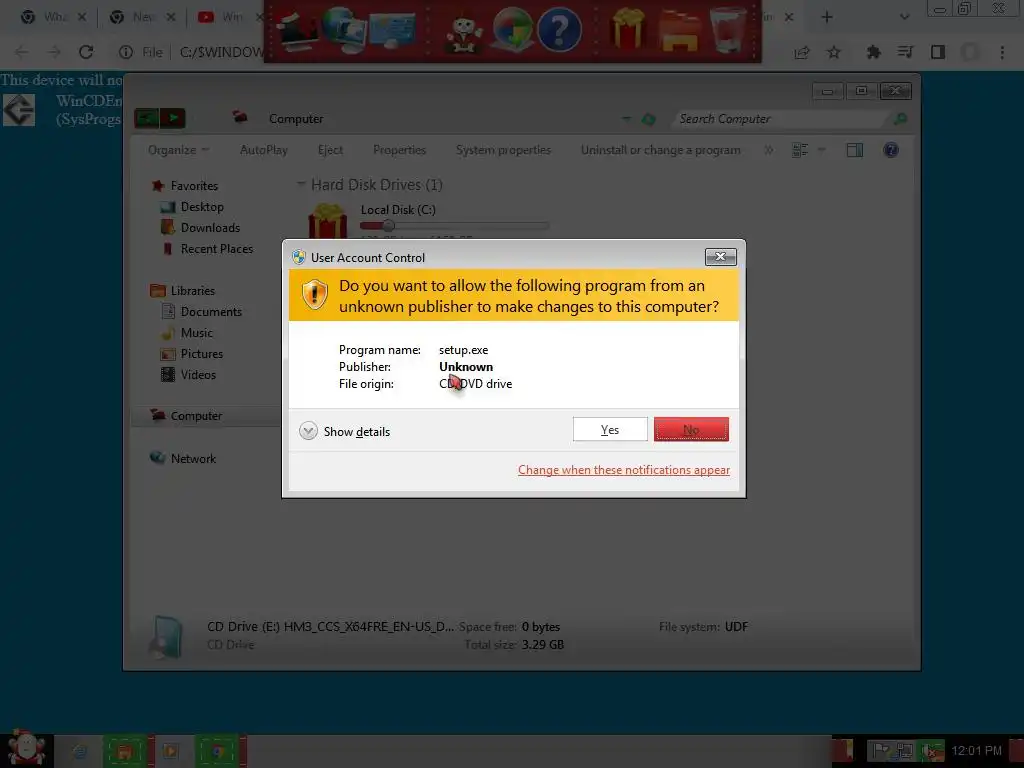Screen dimensions: 1024x768
Task: Click the muted volume tray icon
Action: 929,751
